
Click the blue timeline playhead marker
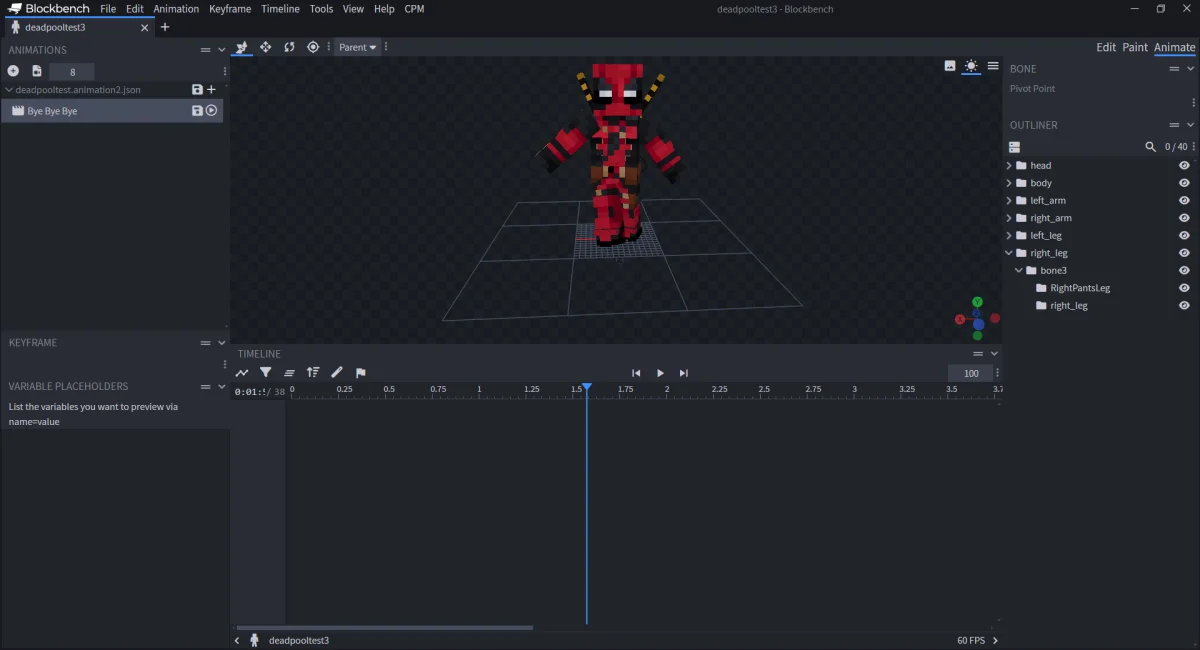click(587, 388)
